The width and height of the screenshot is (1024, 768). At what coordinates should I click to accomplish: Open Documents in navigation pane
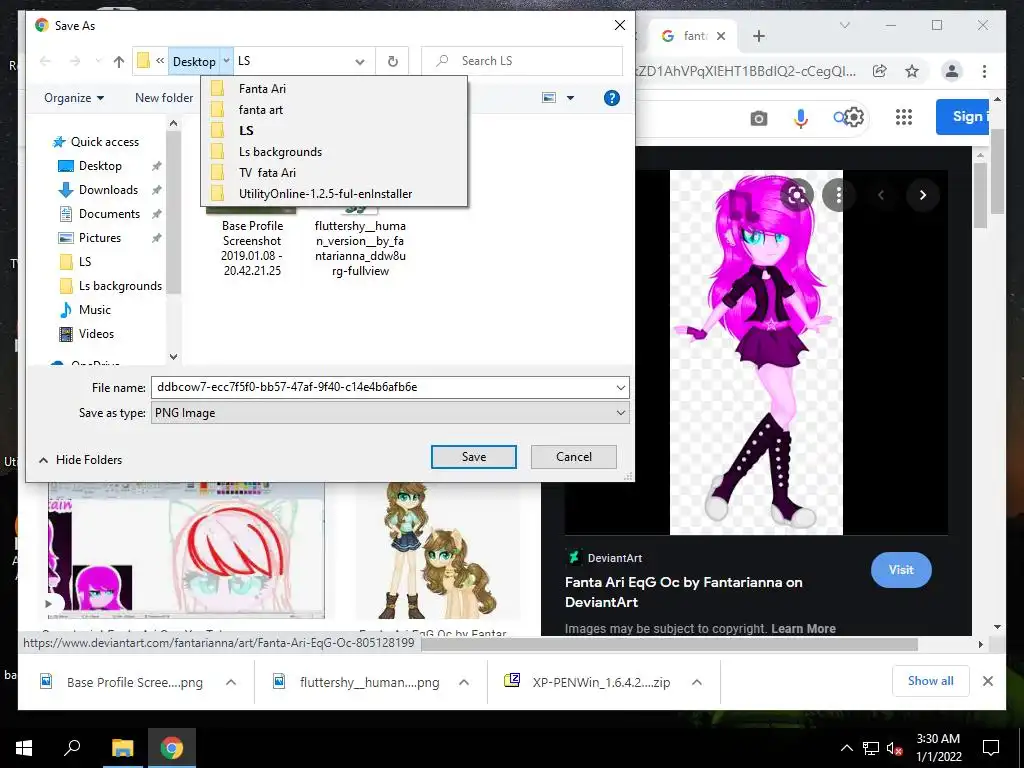tap(109, 214)
